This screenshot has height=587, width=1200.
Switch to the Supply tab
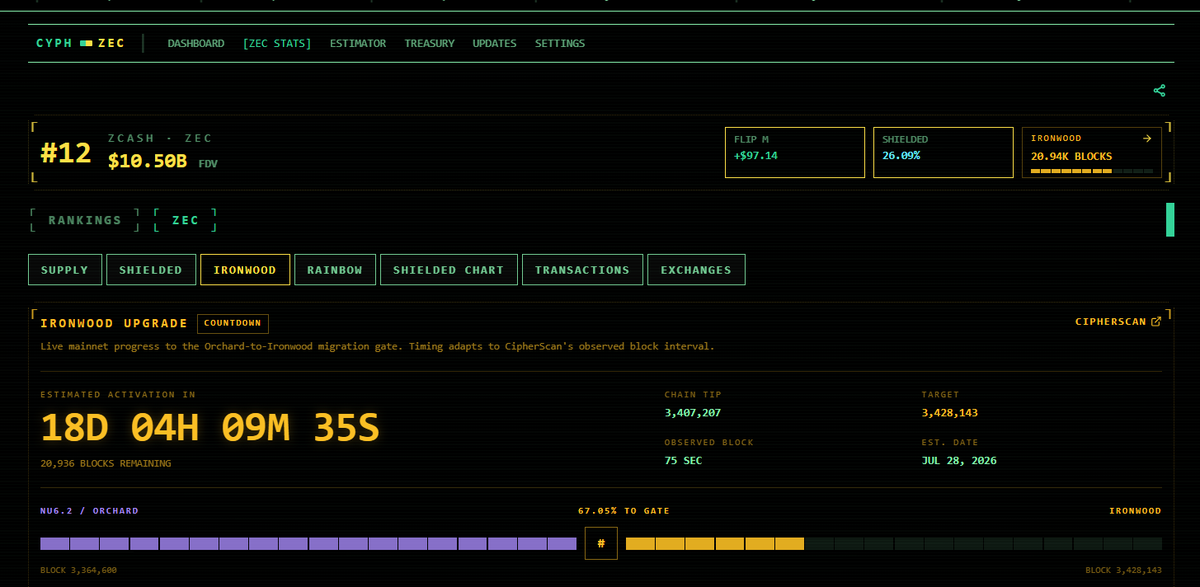tap(64, 270)
